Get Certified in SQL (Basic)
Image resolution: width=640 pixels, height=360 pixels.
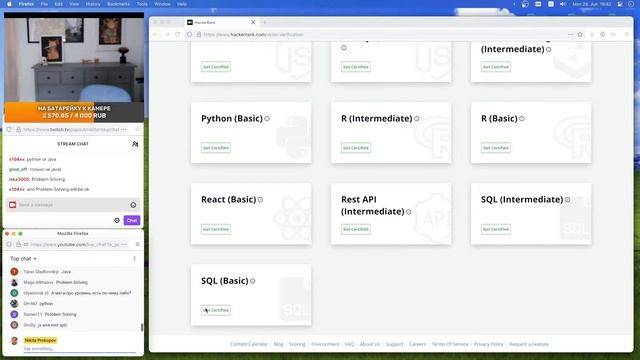[216, 310]
